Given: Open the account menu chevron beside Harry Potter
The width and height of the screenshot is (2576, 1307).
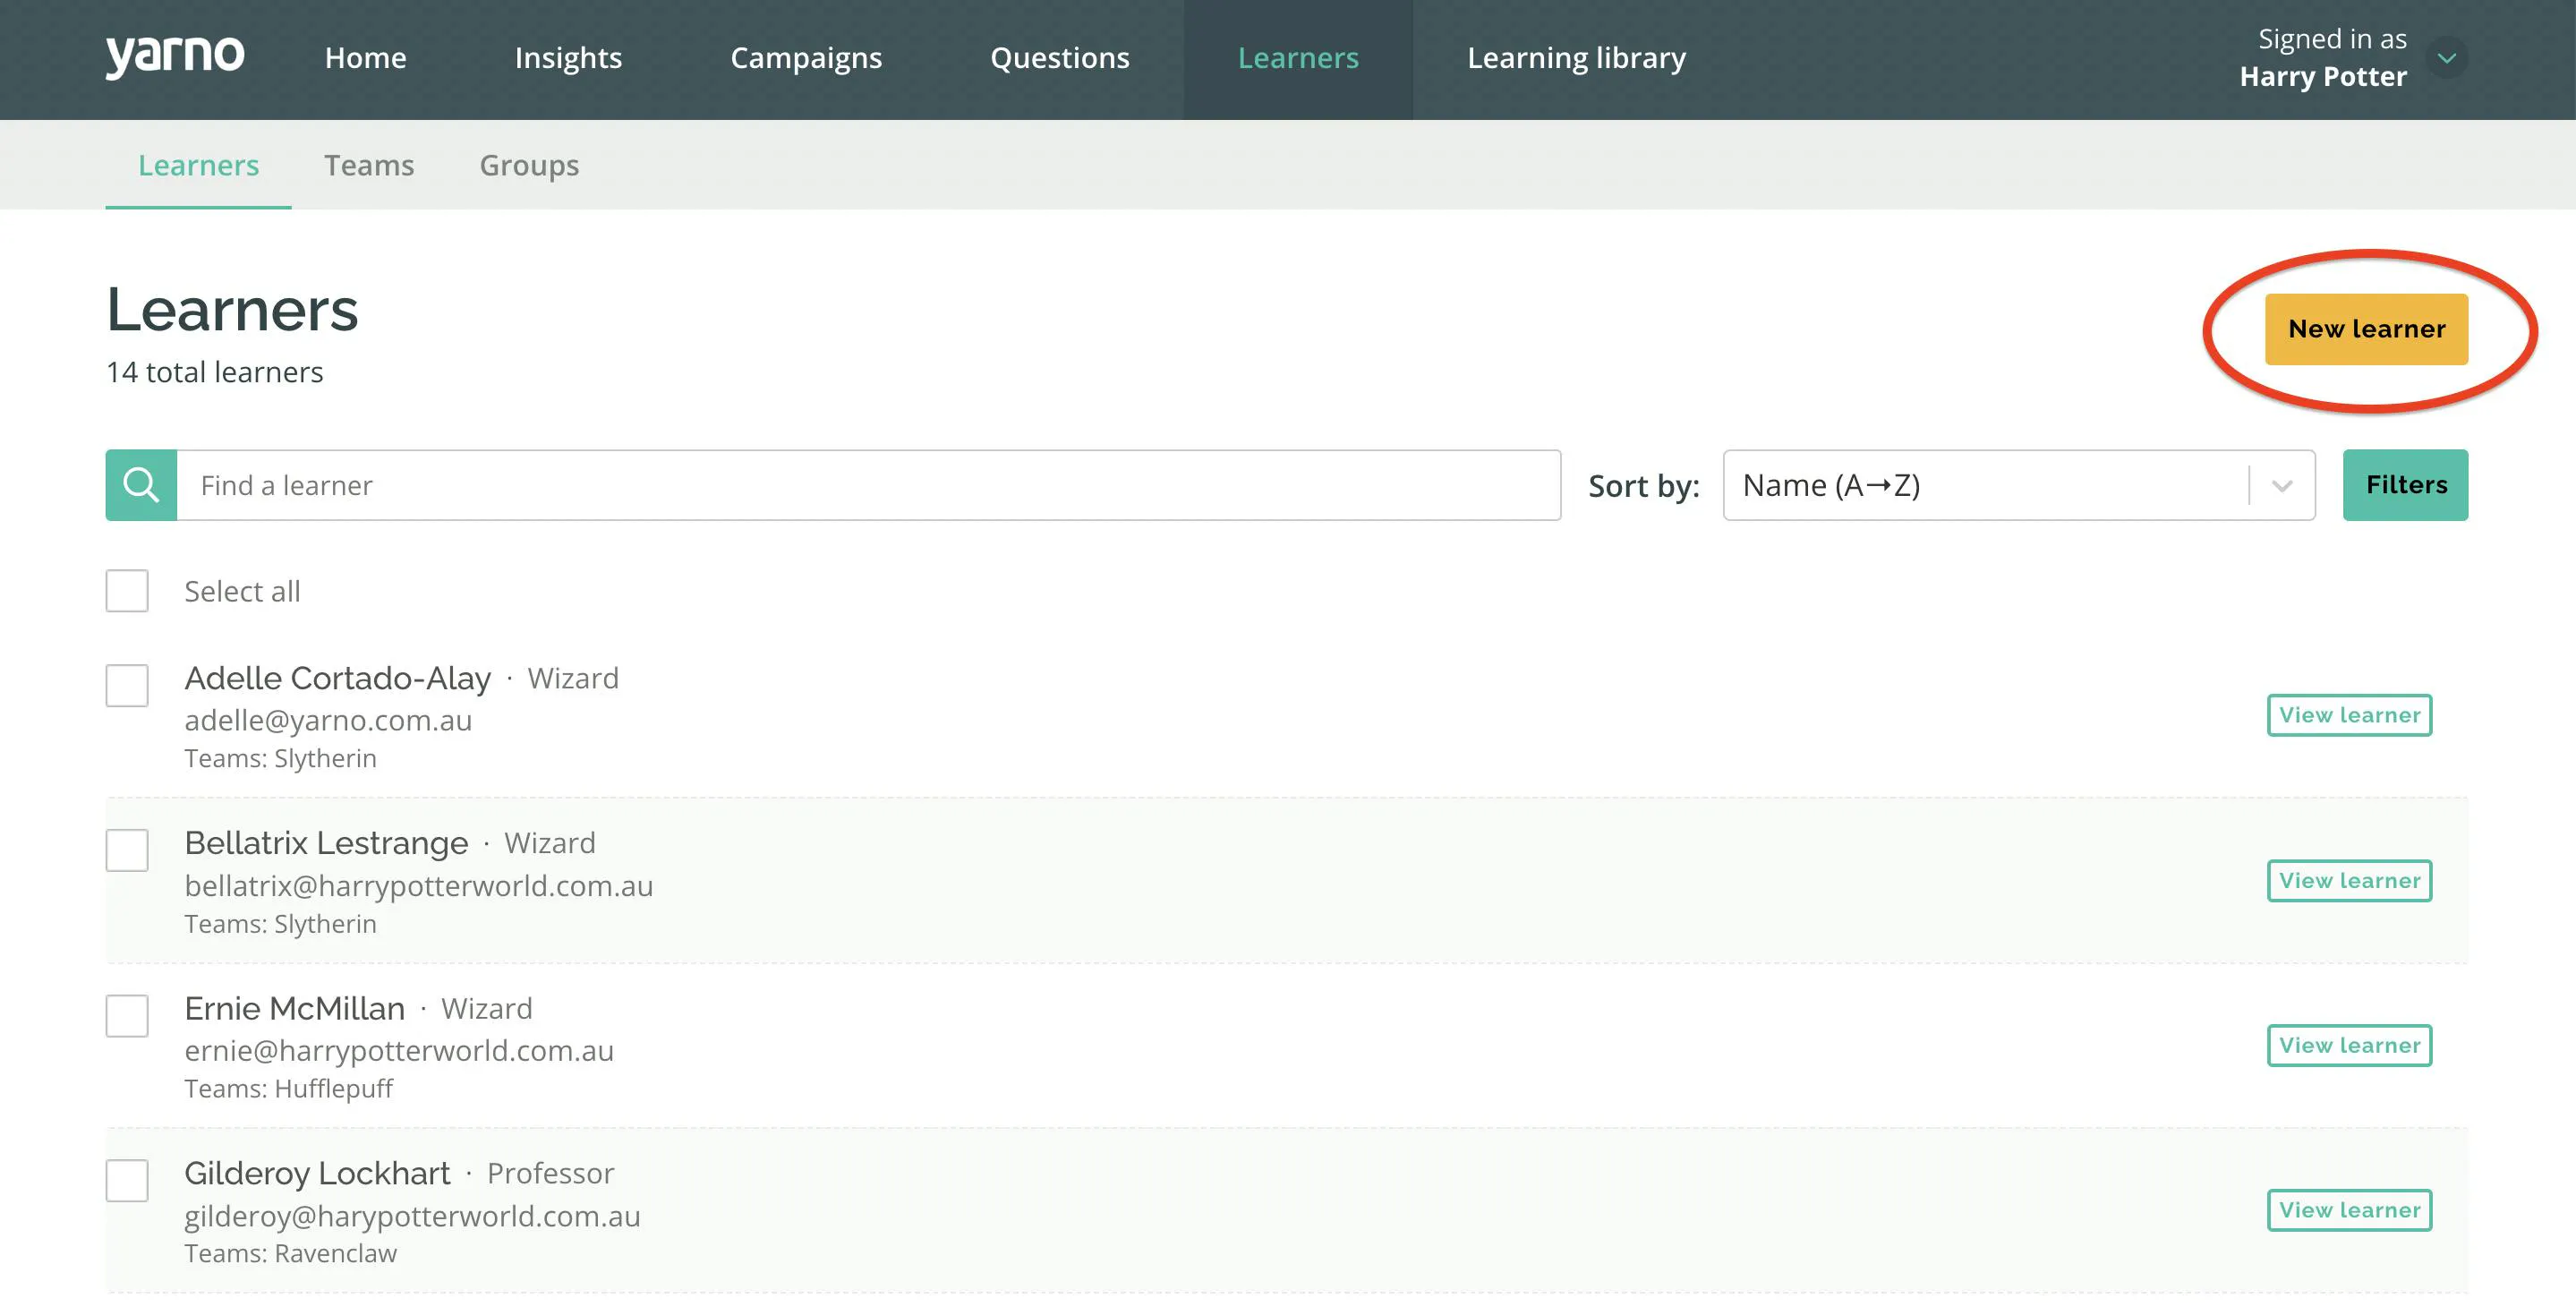Looking at the screenshot, I should coord(2447,58).
